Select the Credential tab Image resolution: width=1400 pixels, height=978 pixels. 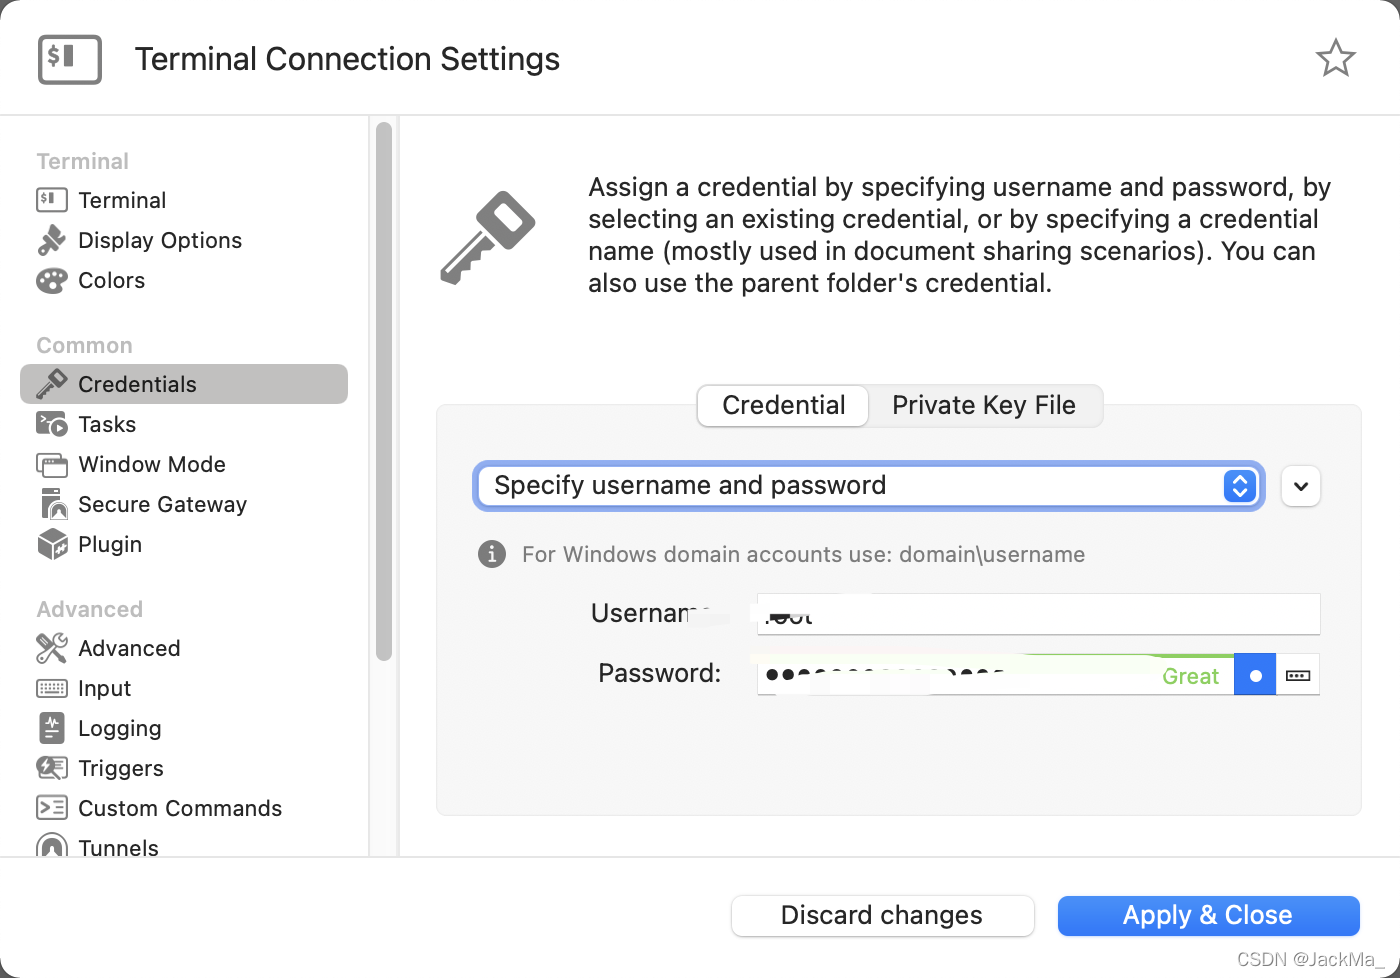pos(783,405)
